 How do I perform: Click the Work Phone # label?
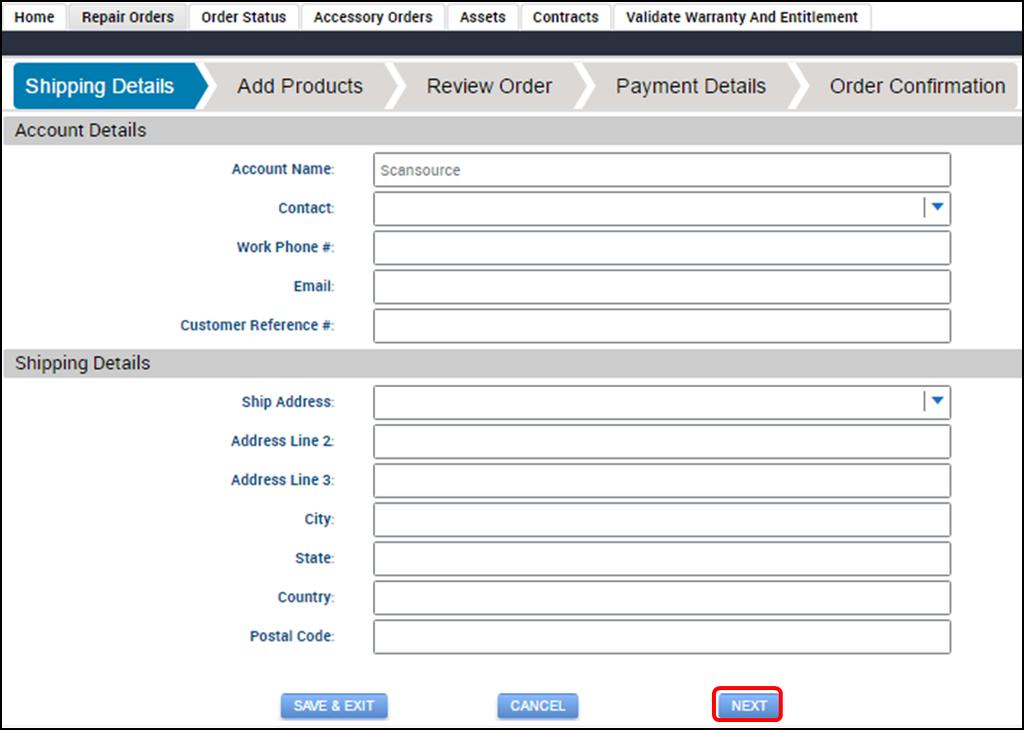coord(285,247)
